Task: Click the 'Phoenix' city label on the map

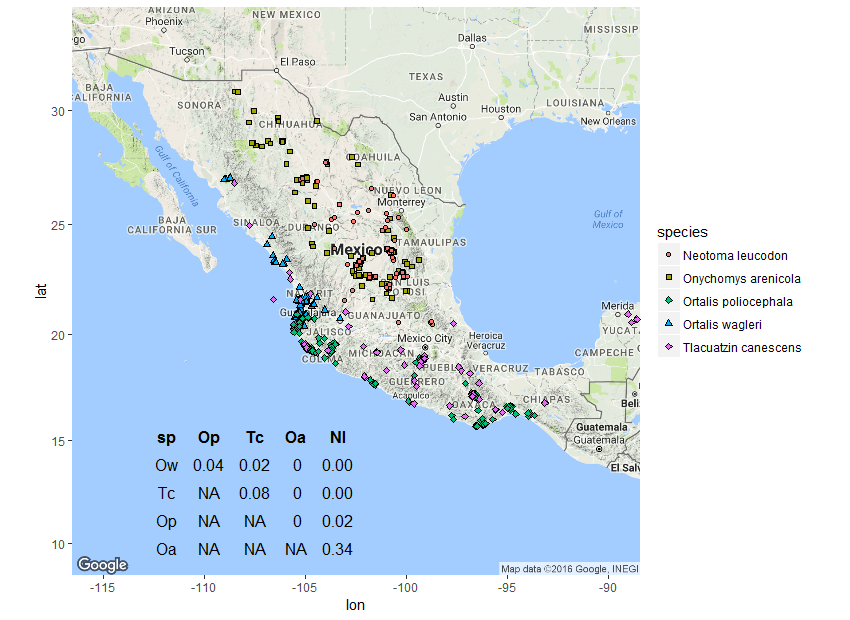Action: (x=164, y=22)
